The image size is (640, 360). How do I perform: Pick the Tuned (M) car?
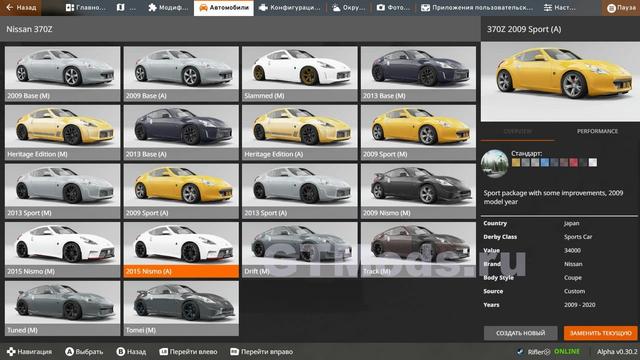(63, 309)
